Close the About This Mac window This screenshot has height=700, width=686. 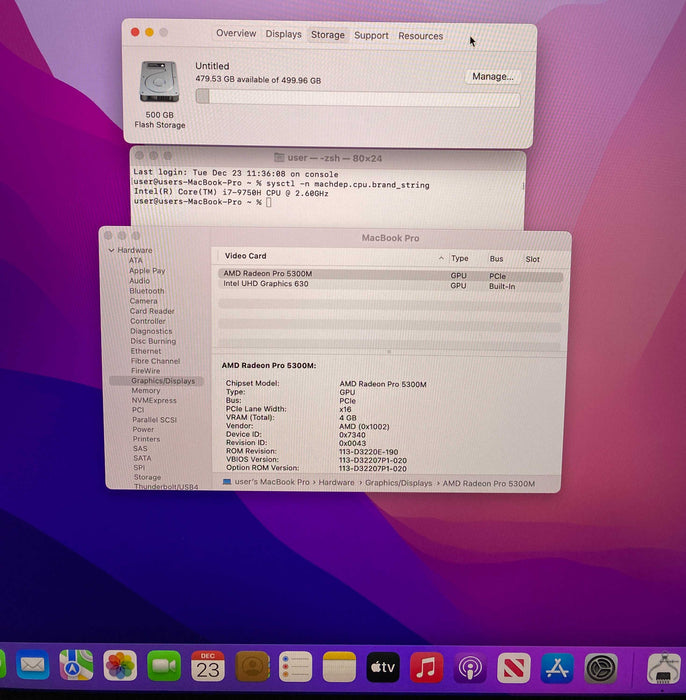point(135,32)
